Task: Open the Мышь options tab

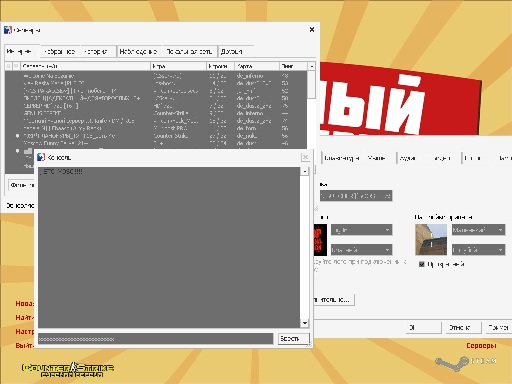Action: (x=376, y=158)
